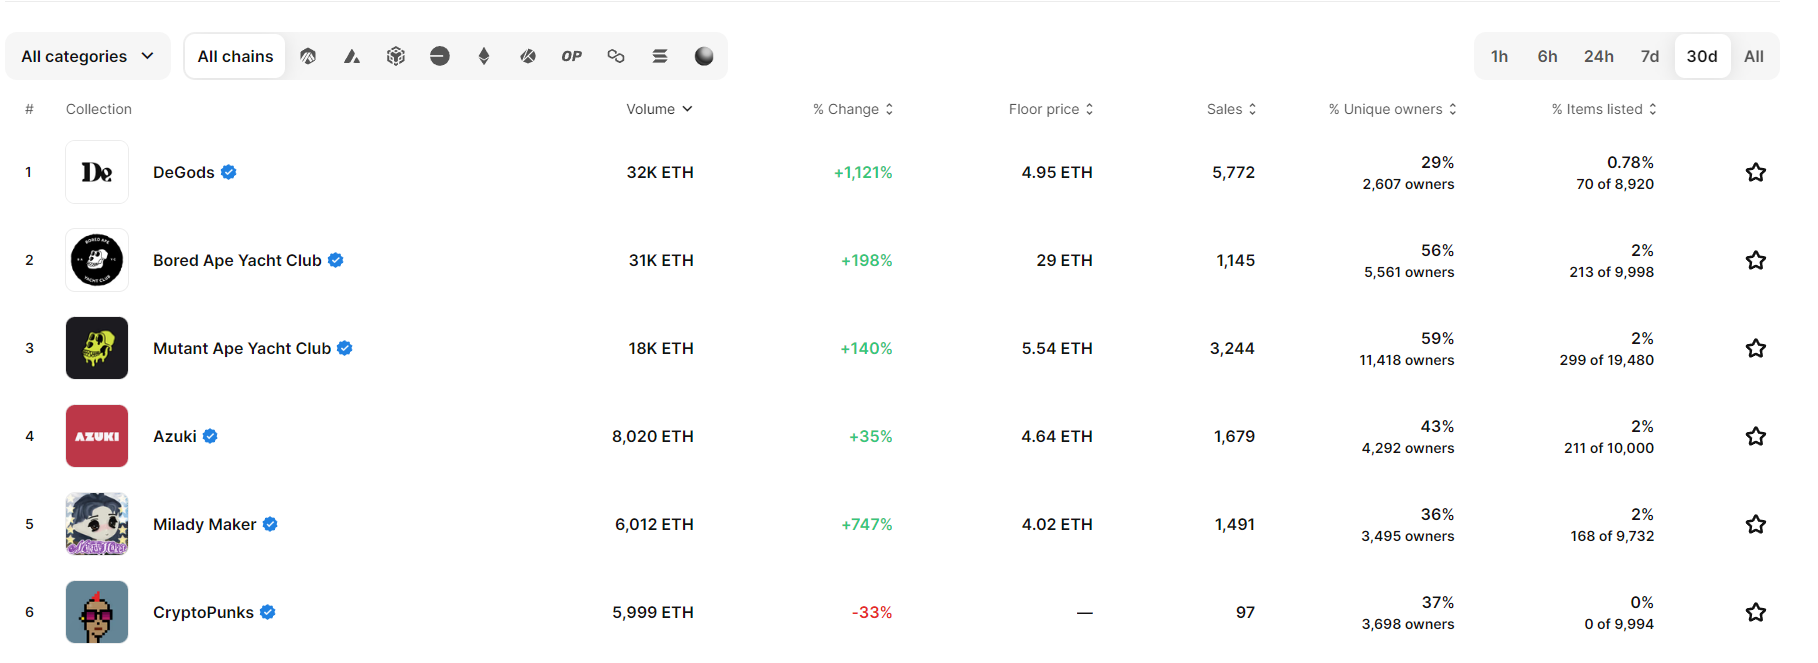Image resolution: width=1818 pixels, height=663 pixels.
Task: Open Bored Ape Yacht Club link
Action: click(237, 260)
